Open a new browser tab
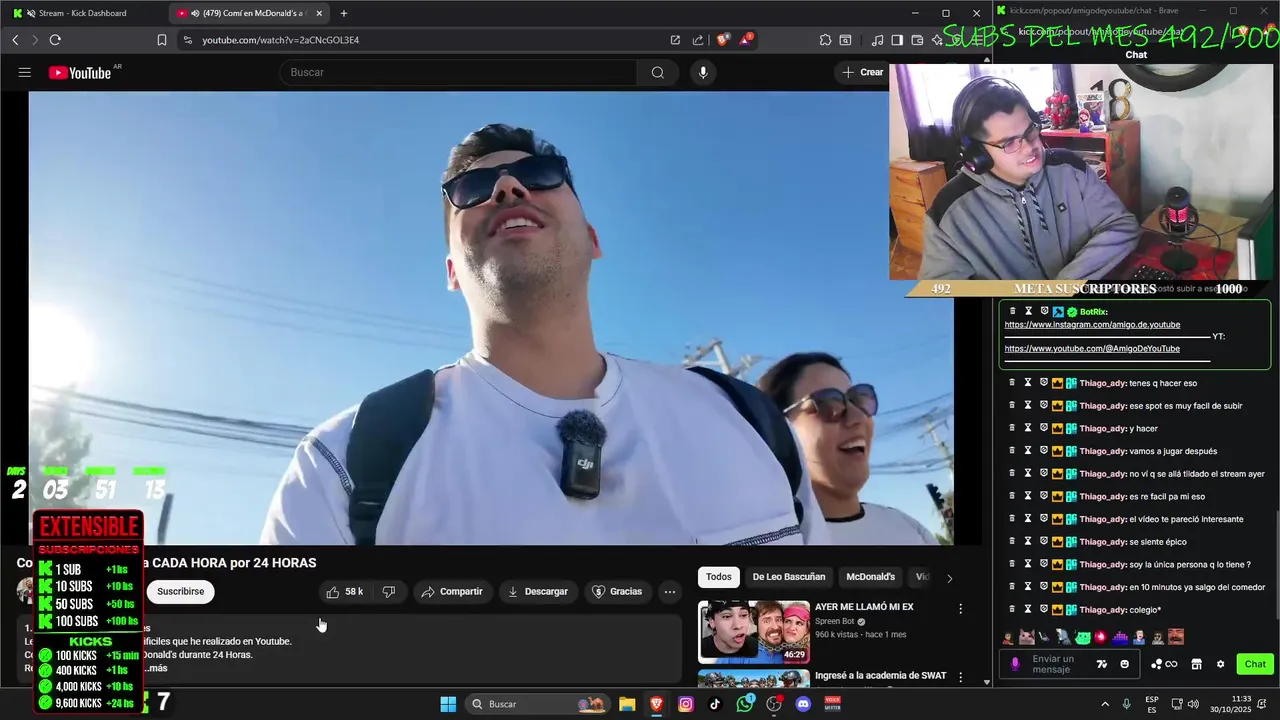The height and width of the screenshot is (720, 1280). [x=344, y=13]
